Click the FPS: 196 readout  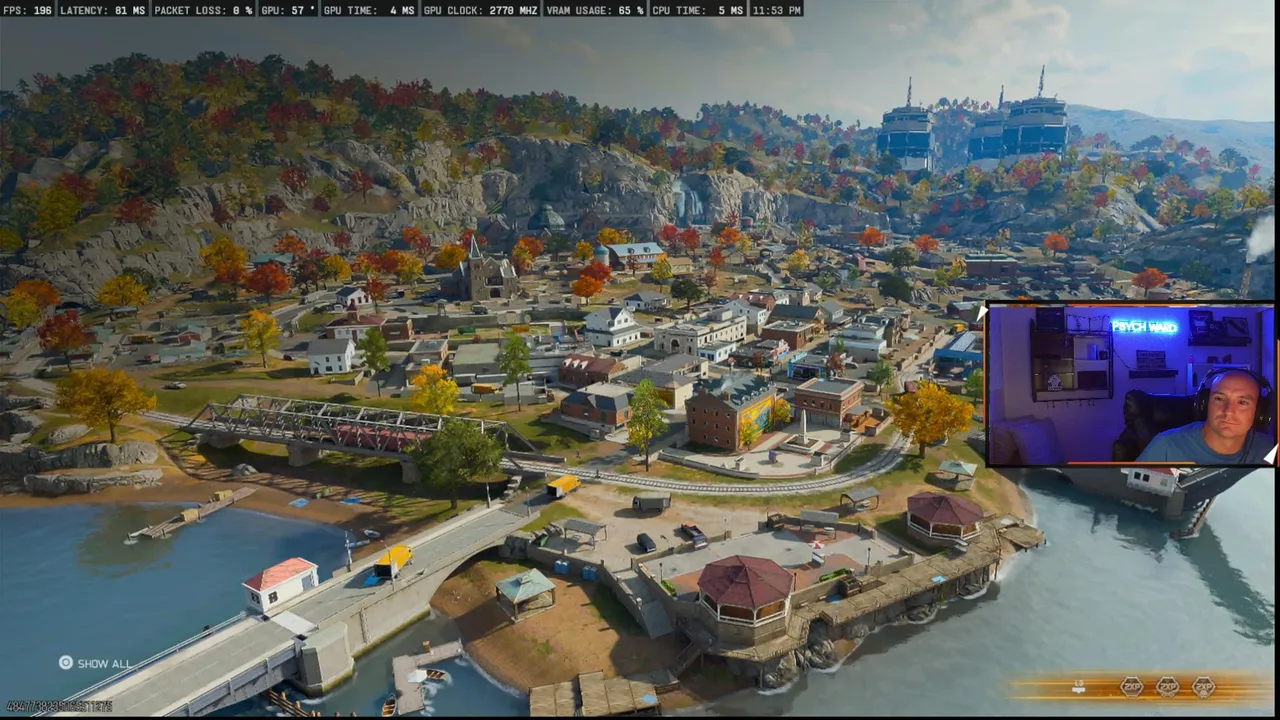click(28, 10)
